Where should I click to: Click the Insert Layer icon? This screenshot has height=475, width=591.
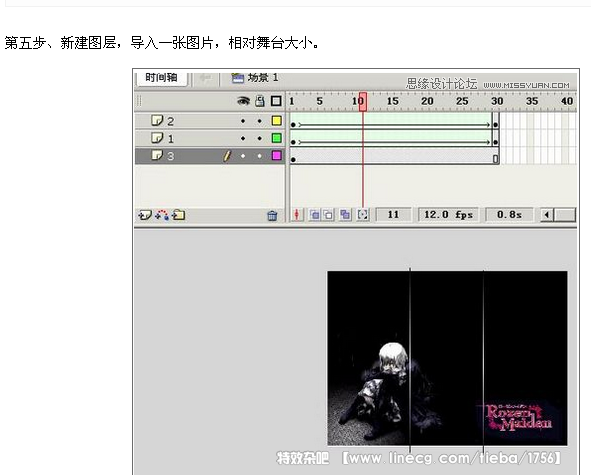(x=145, y=215)
